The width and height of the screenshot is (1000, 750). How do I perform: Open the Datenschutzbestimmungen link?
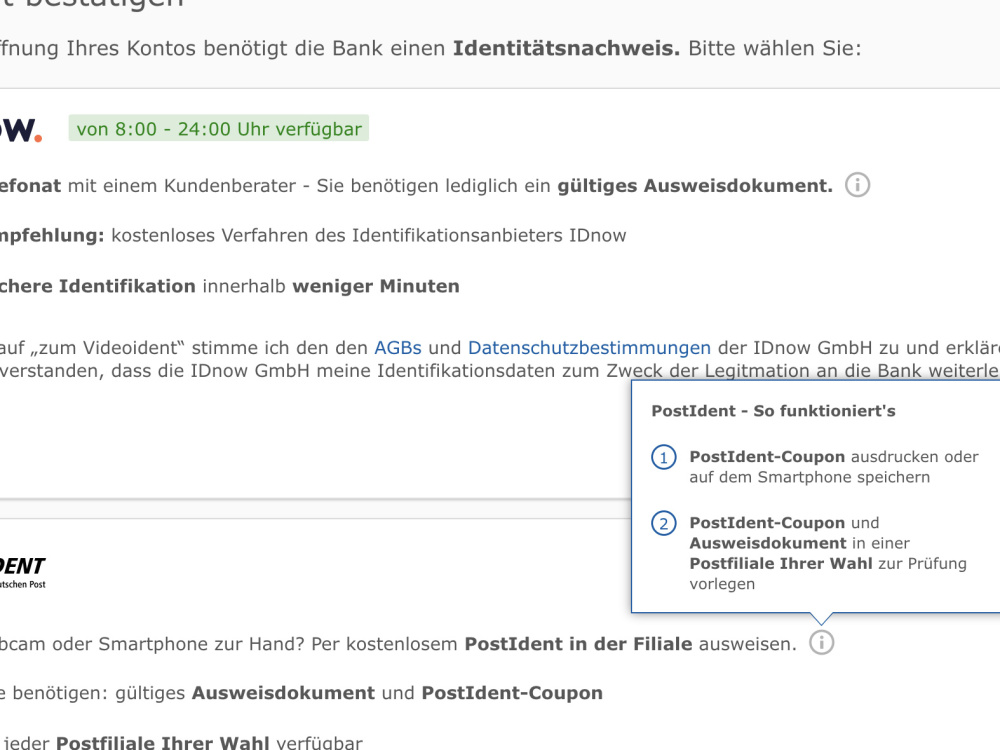589,348
